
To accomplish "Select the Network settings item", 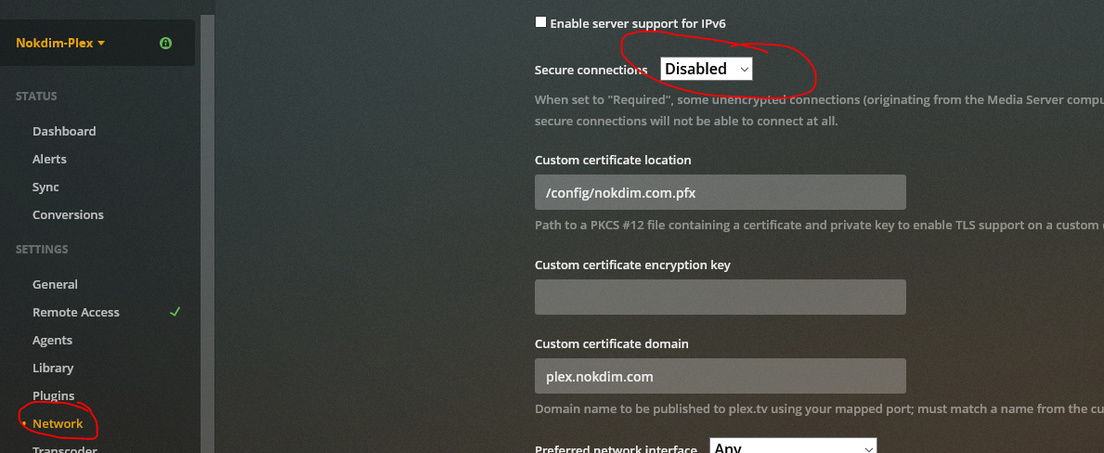I will tap(57, 424).
